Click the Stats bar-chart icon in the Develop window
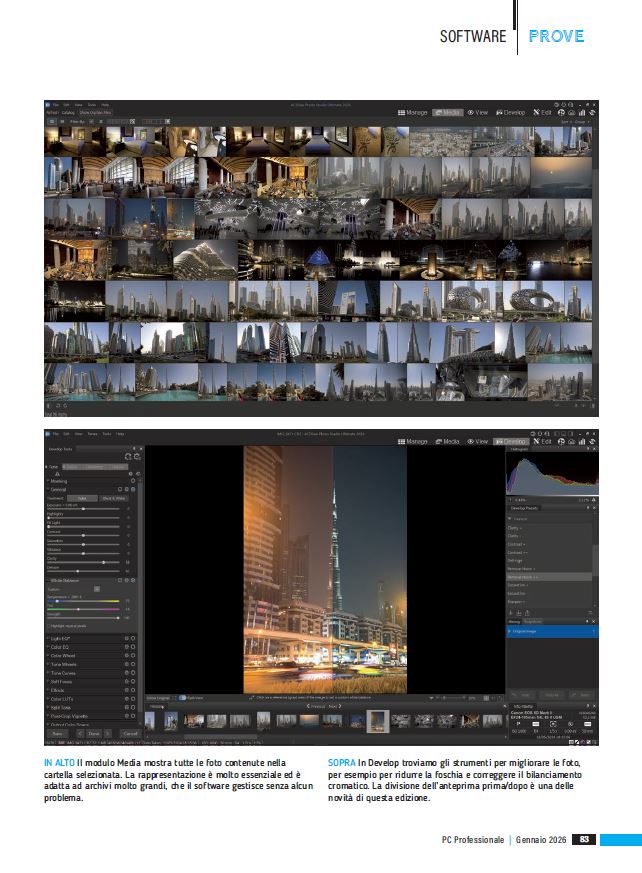The image size is (642, 873). click(x=582, y=442)
